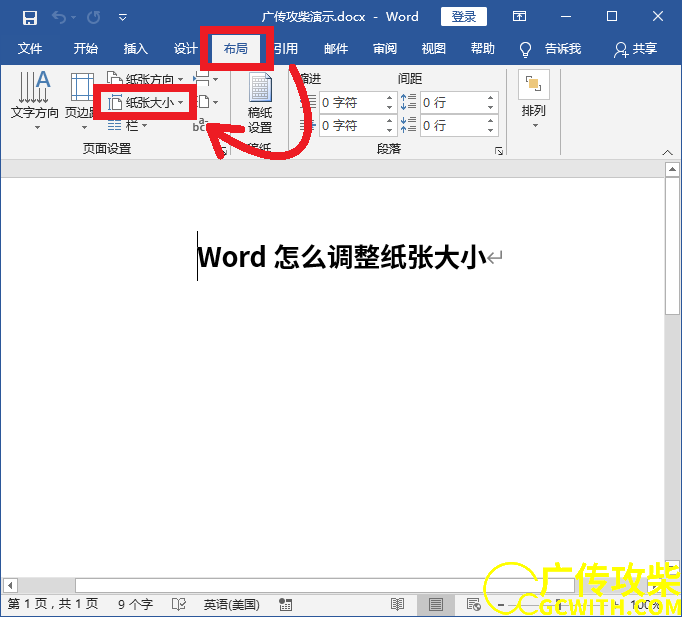682x617 pixels.
Task: Open the line numbers dropdown icon
Action: pos(207,103)
